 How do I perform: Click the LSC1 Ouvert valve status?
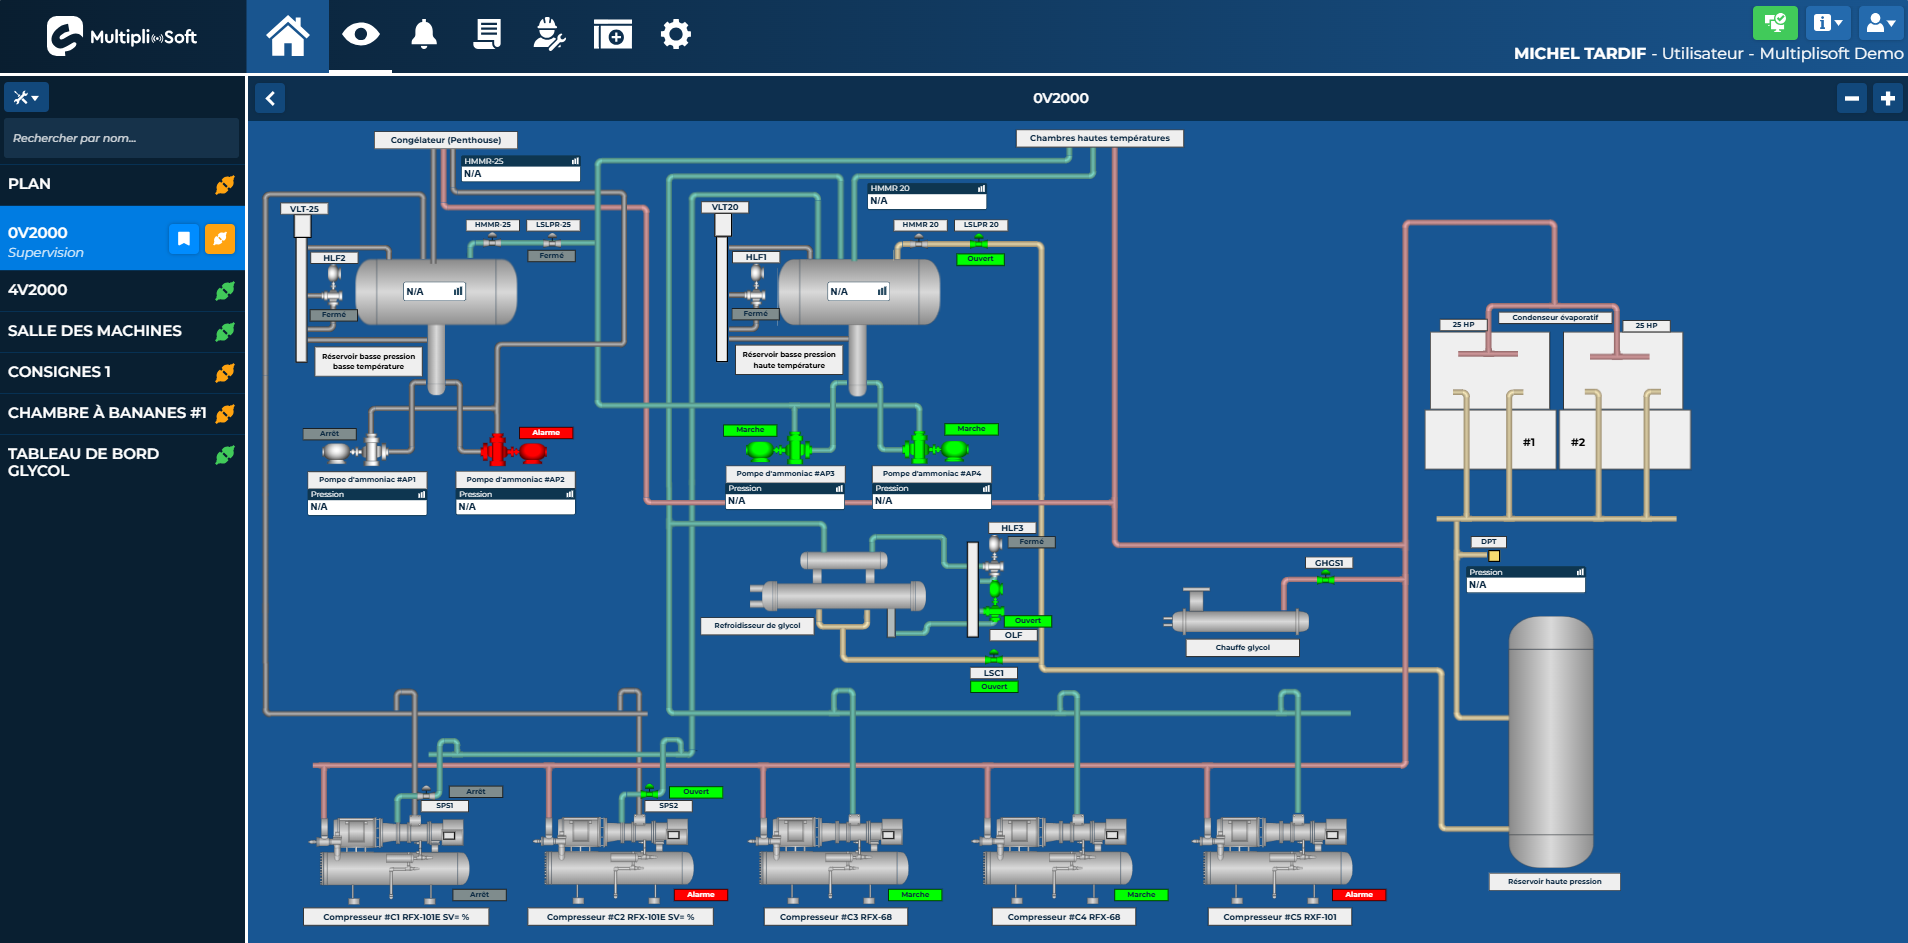tap(994, 687)
